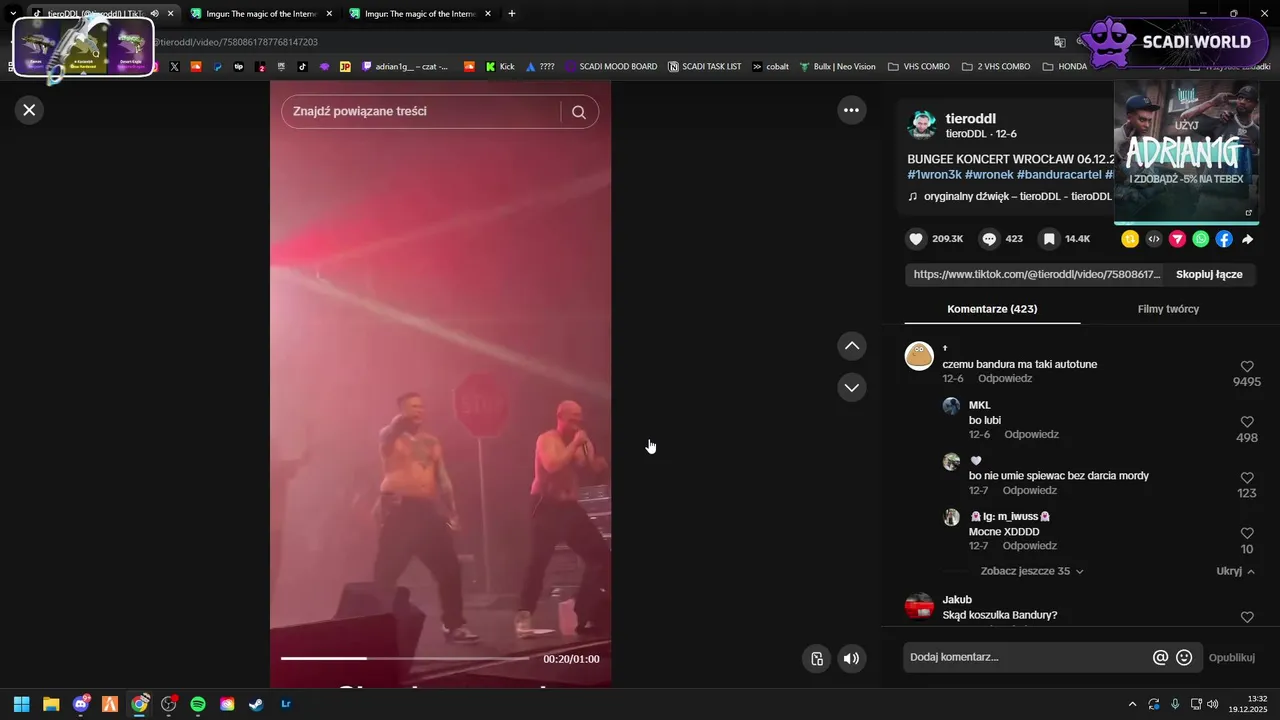1280x720 pixels.
Task: Collapse replies with 'Ukryj'
Action: pyautogui.click(x=1236, y=571)
